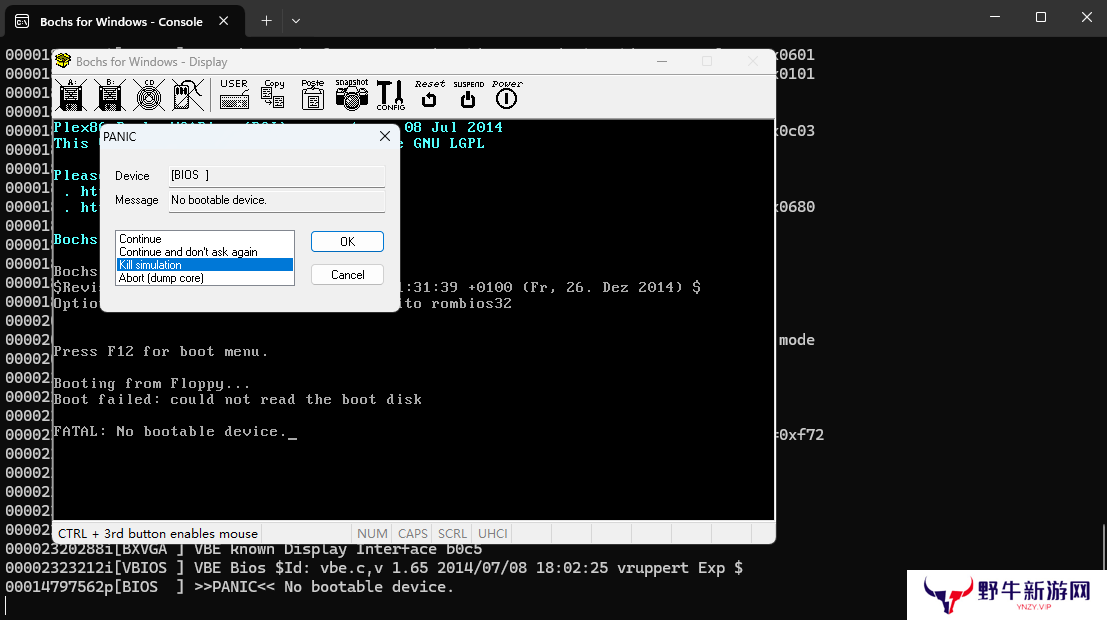This screenshot has width=1107, height=620.
Task: Click the Paste toolbar icon
Action: coord(312,94)
